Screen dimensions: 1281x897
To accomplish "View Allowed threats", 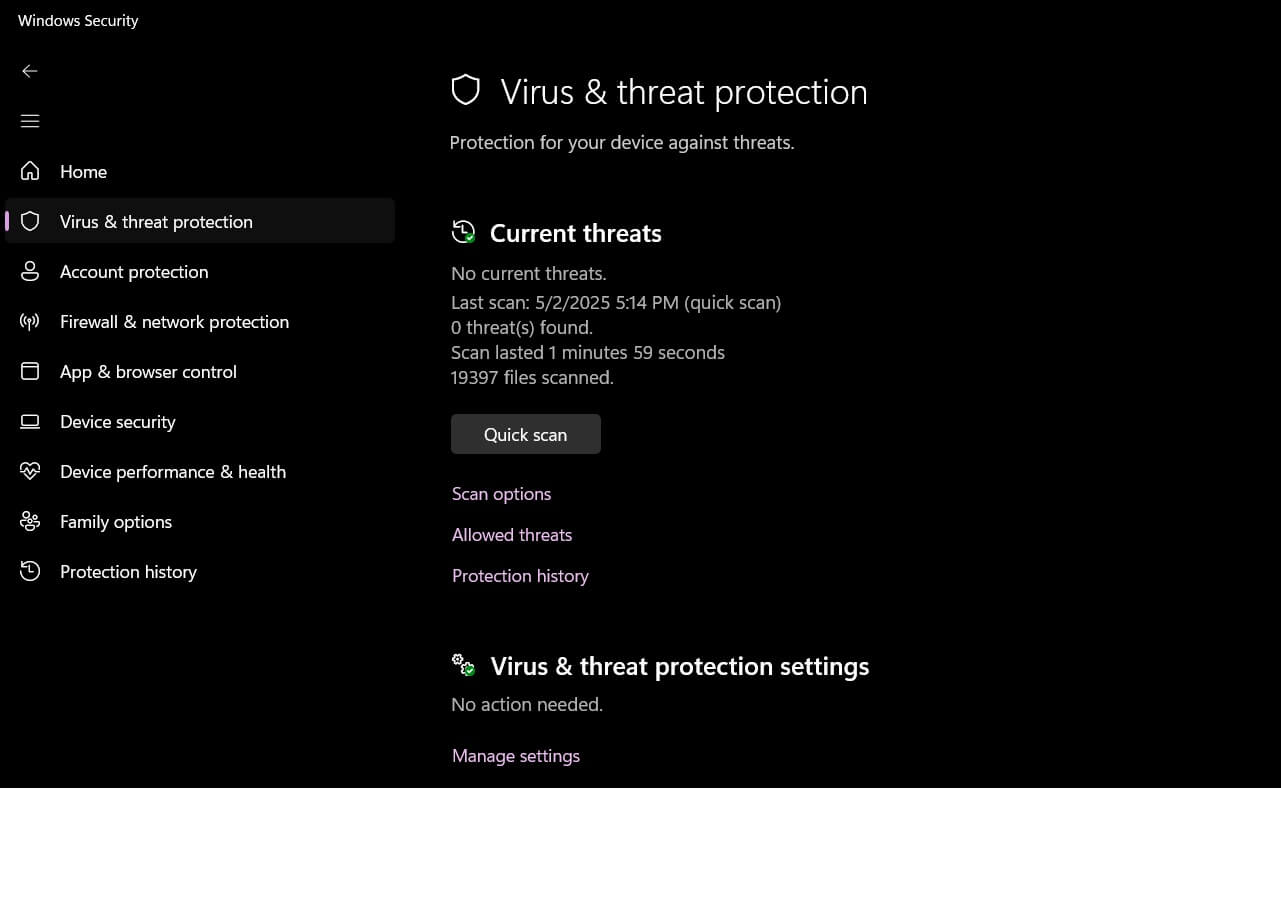I will pos(511,534).
